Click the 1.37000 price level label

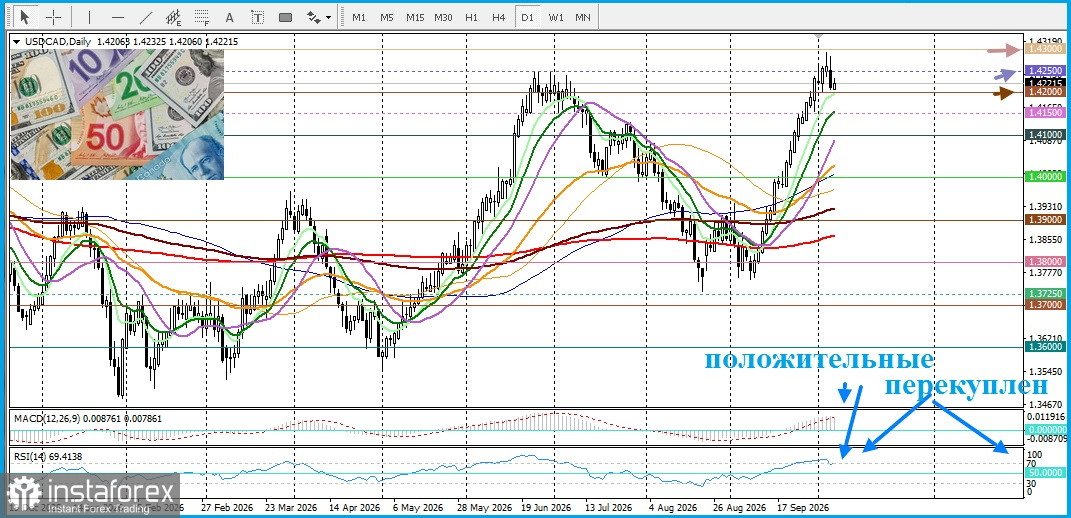point(1044,305)
